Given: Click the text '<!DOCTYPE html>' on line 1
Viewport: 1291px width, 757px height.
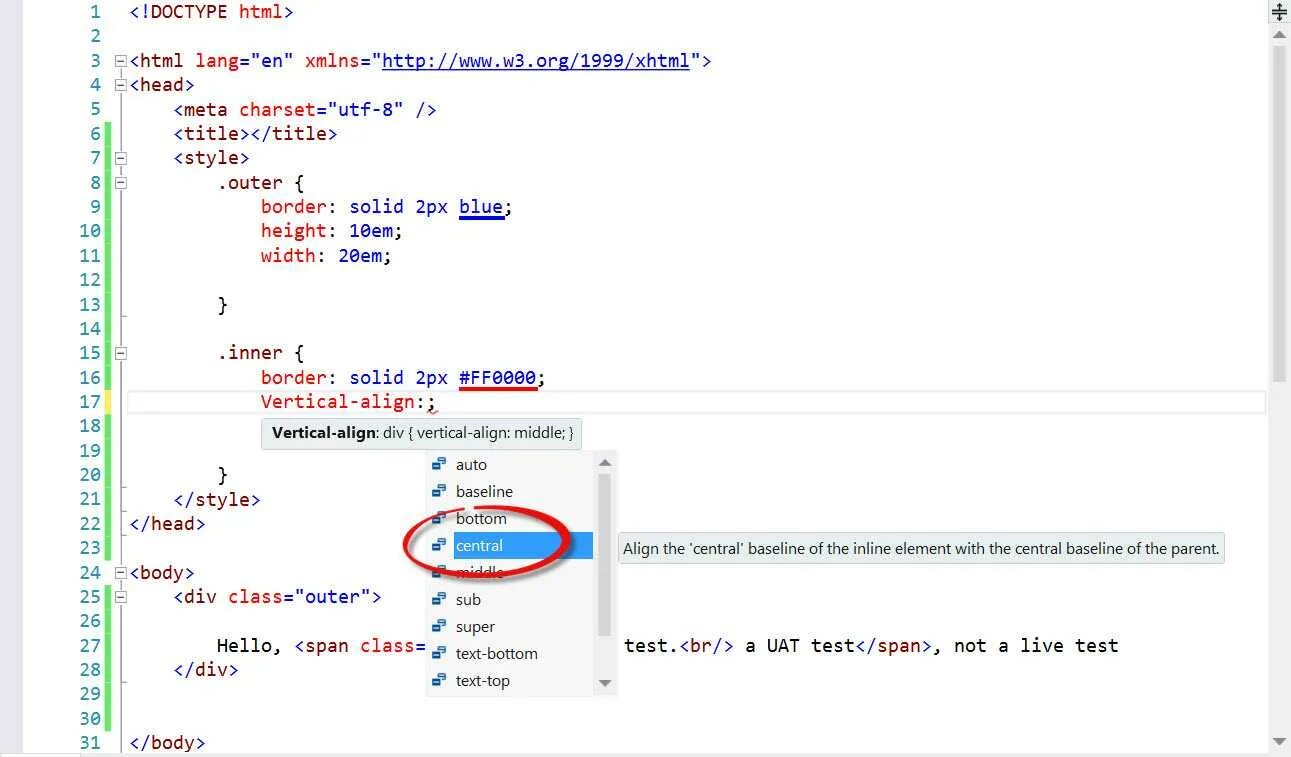Looking at the screenshot, I should tap(212, 13).
